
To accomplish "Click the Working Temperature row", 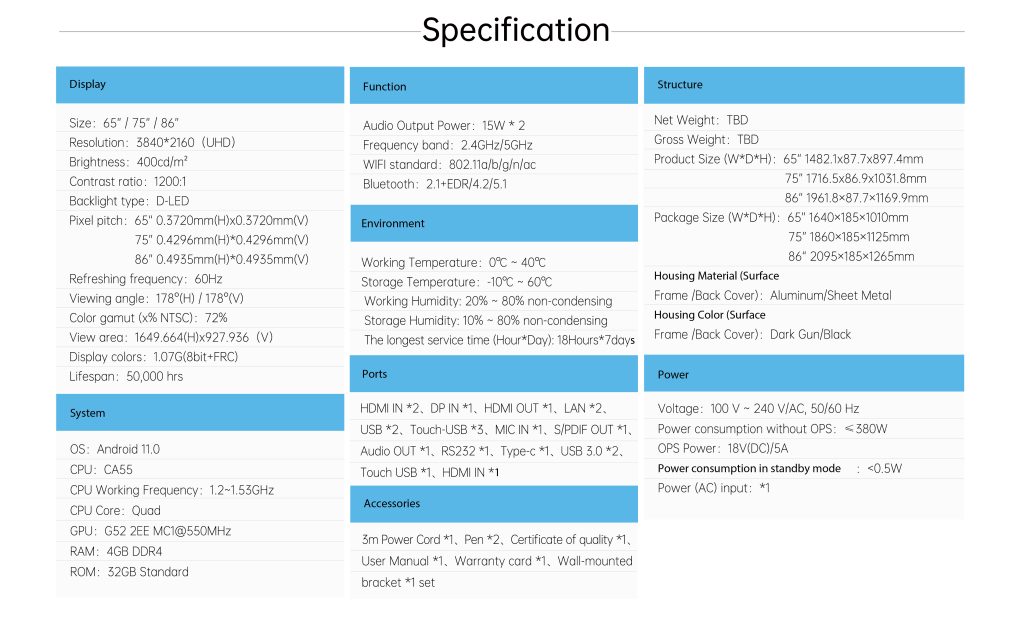I will tap(456, 263).
